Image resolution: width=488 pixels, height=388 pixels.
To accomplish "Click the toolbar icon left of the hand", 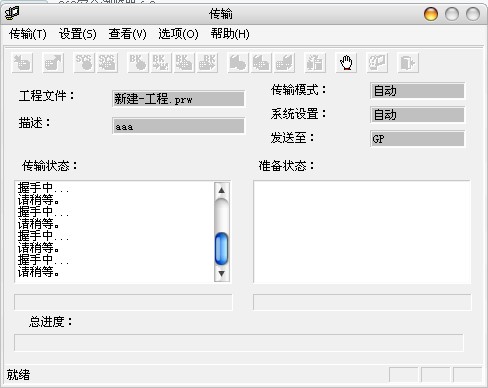I will pyautogui.click(x=315, y=63).
